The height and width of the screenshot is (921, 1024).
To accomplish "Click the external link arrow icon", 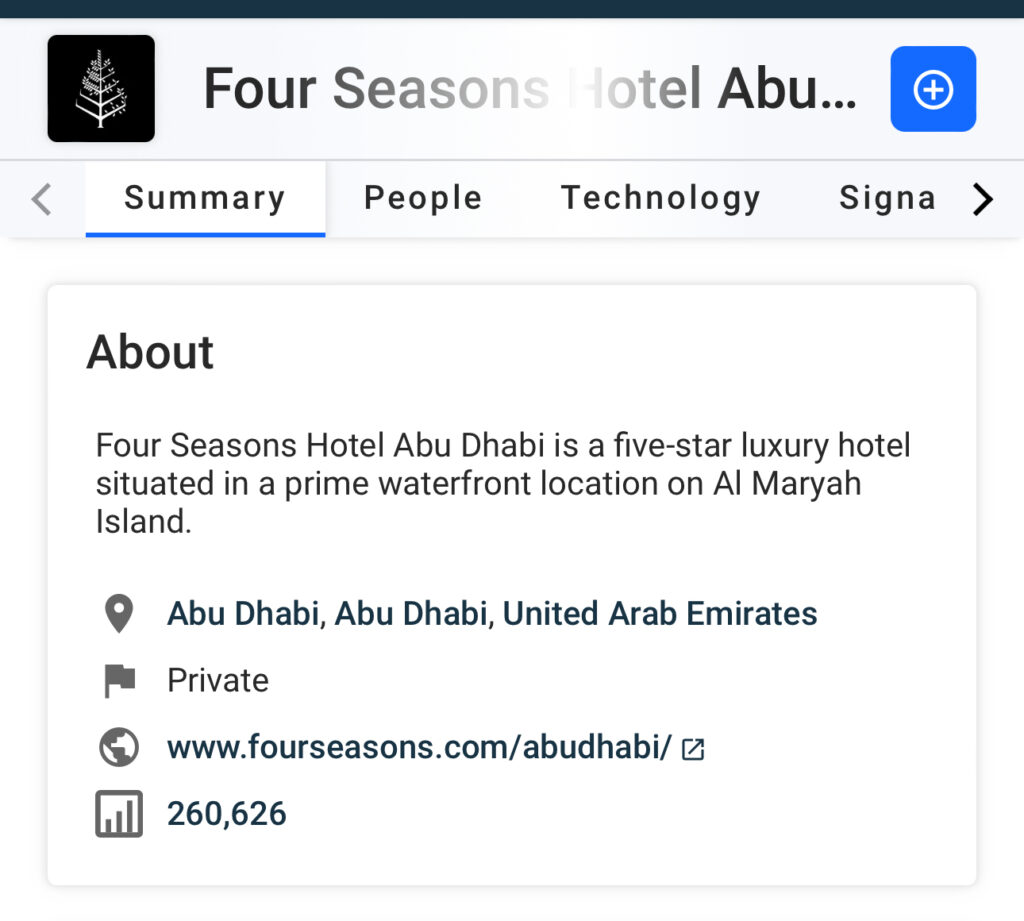I will tap(693, 749).
